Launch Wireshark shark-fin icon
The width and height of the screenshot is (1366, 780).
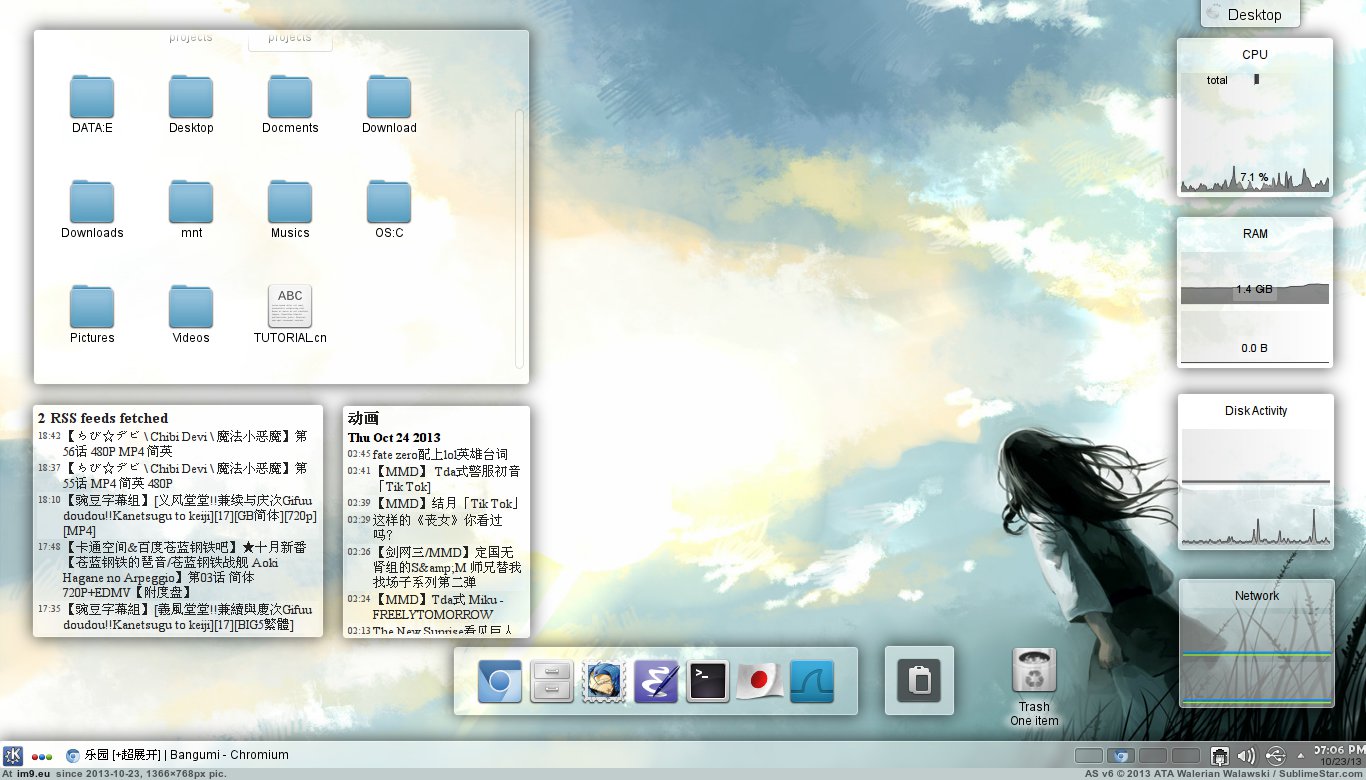812,681
